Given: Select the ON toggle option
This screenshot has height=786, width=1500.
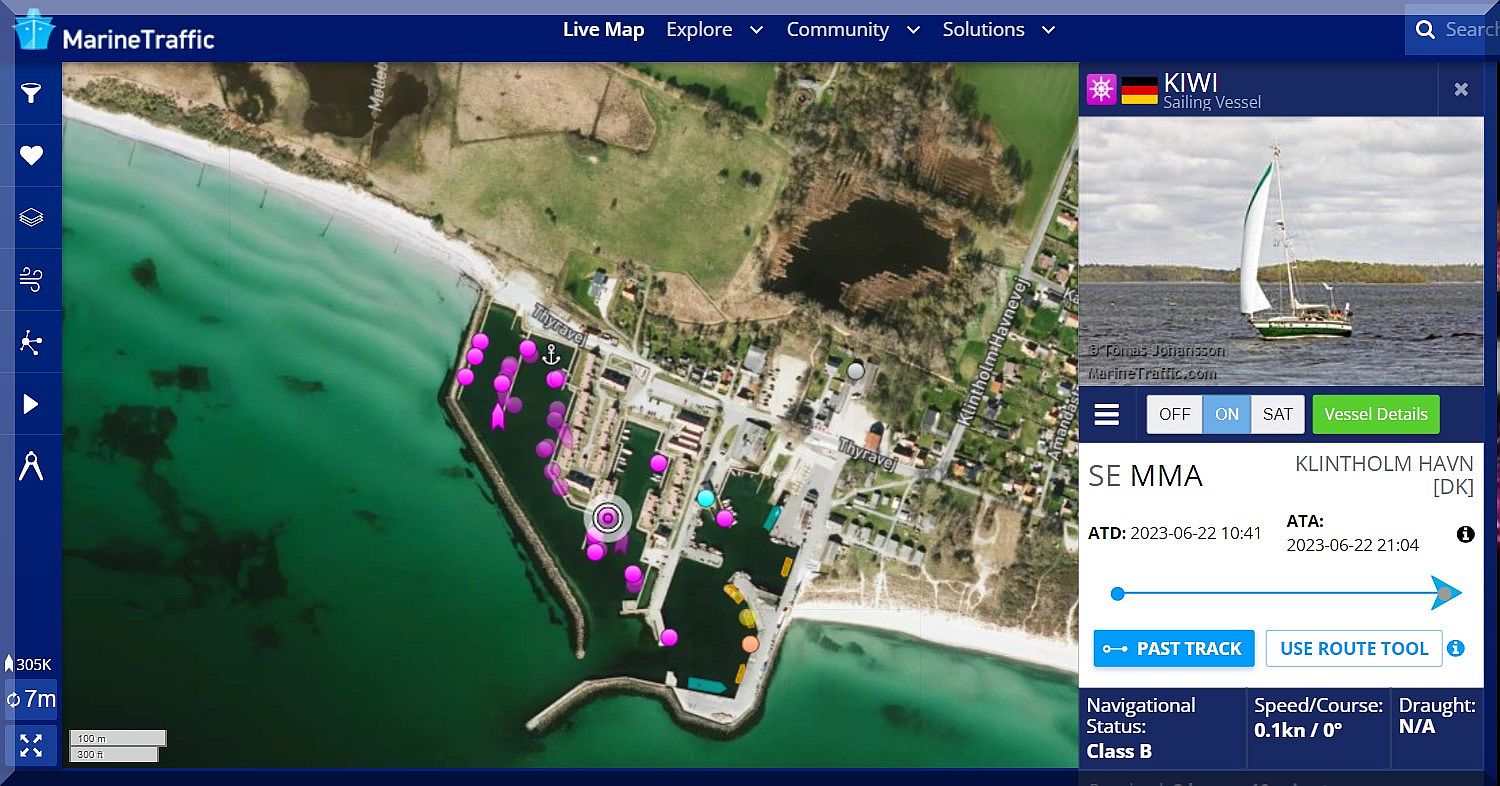Looking at the screenshot, I should (1227, 415).
